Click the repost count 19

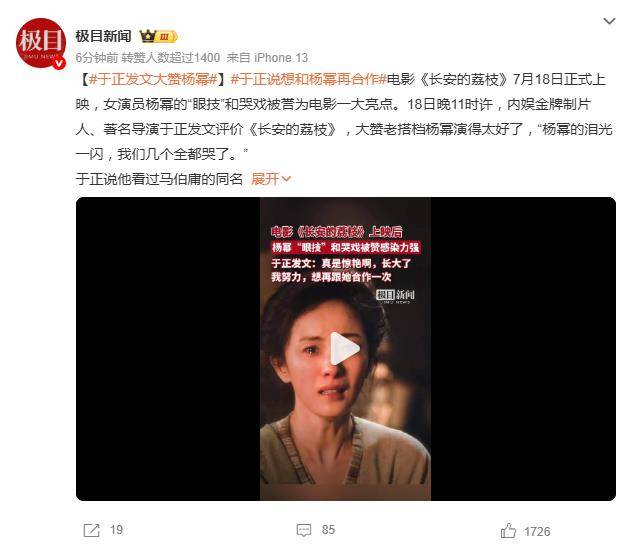coord(116,530)
